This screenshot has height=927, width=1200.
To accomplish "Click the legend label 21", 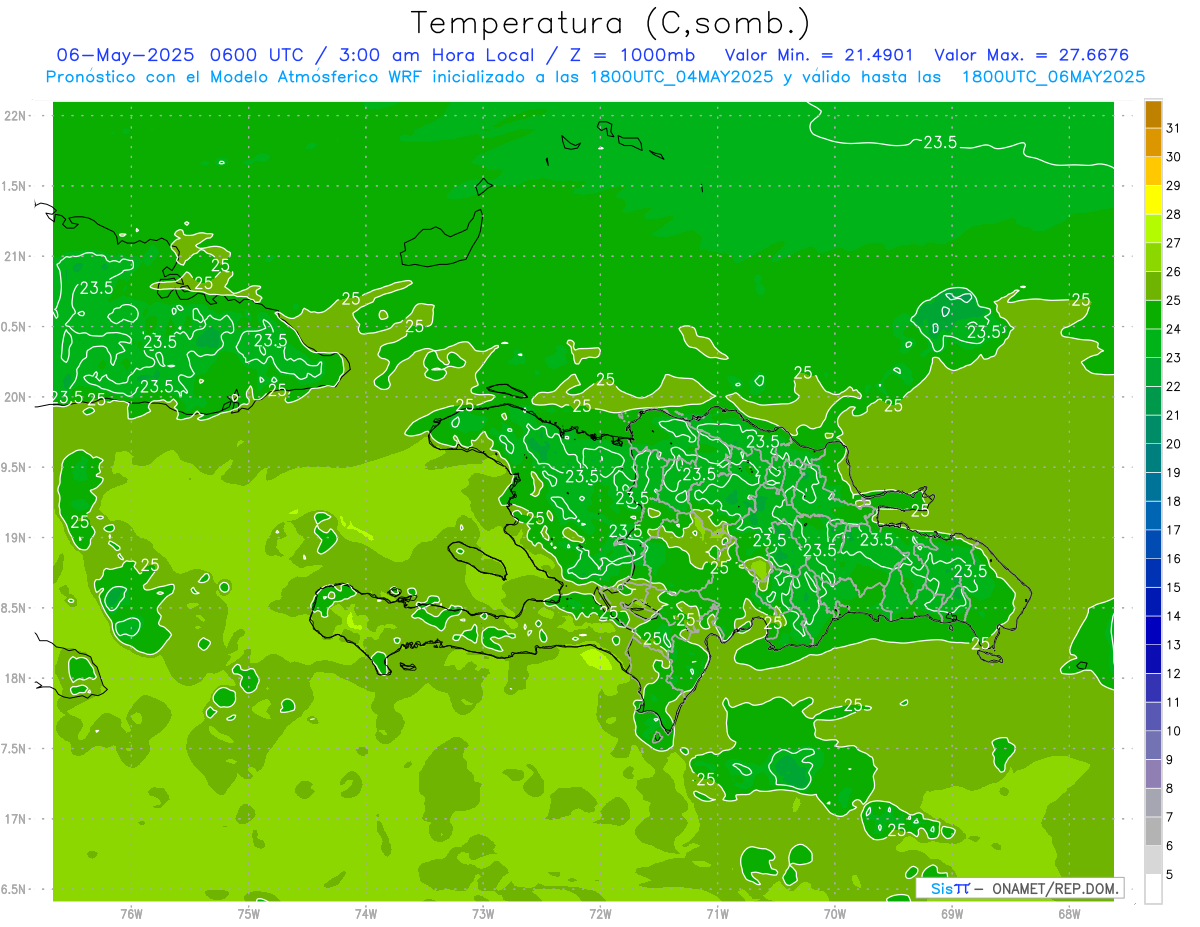I will 1174,415.
